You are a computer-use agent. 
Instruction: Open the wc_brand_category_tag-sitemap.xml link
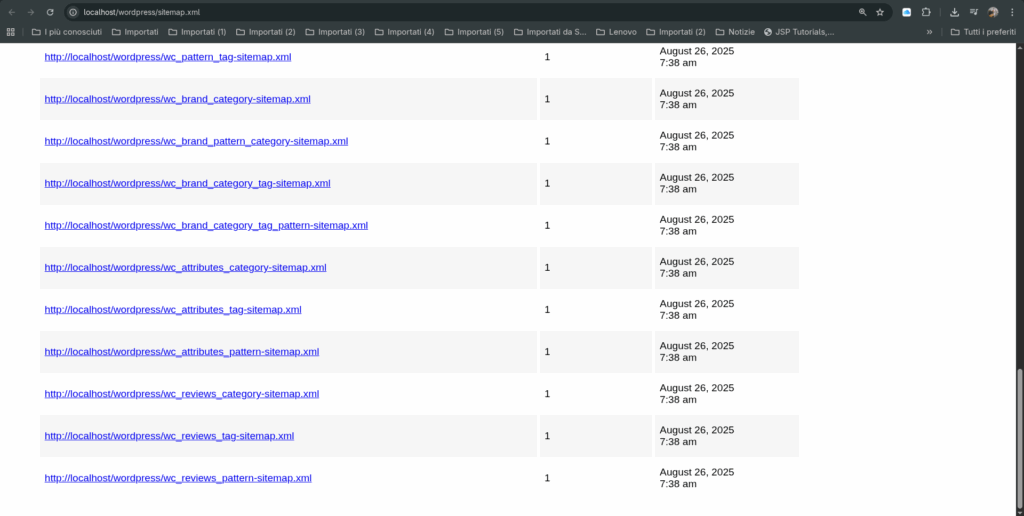click(187, 184)
